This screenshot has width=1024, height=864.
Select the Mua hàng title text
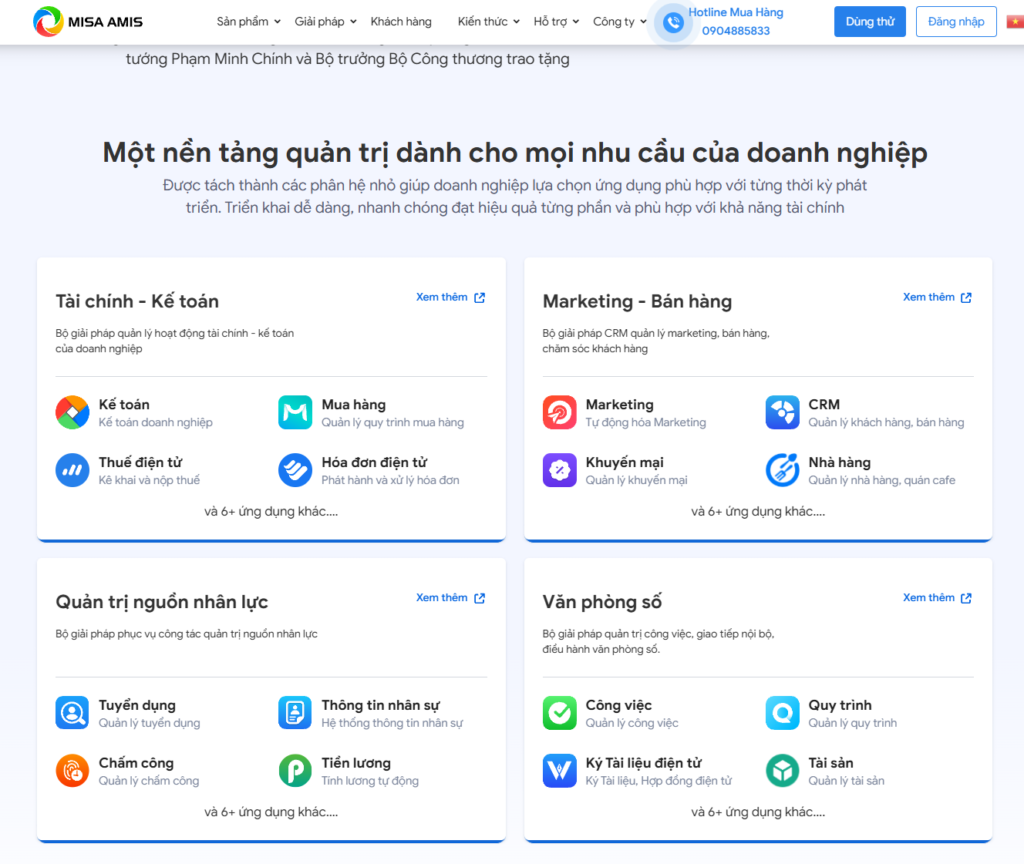[354, 405]
